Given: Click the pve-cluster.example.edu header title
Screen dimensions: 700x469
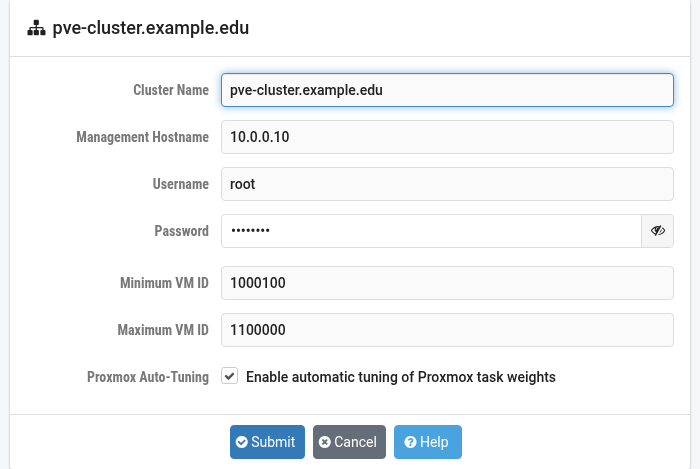Looking at the screenshot, I should point(150,28).
